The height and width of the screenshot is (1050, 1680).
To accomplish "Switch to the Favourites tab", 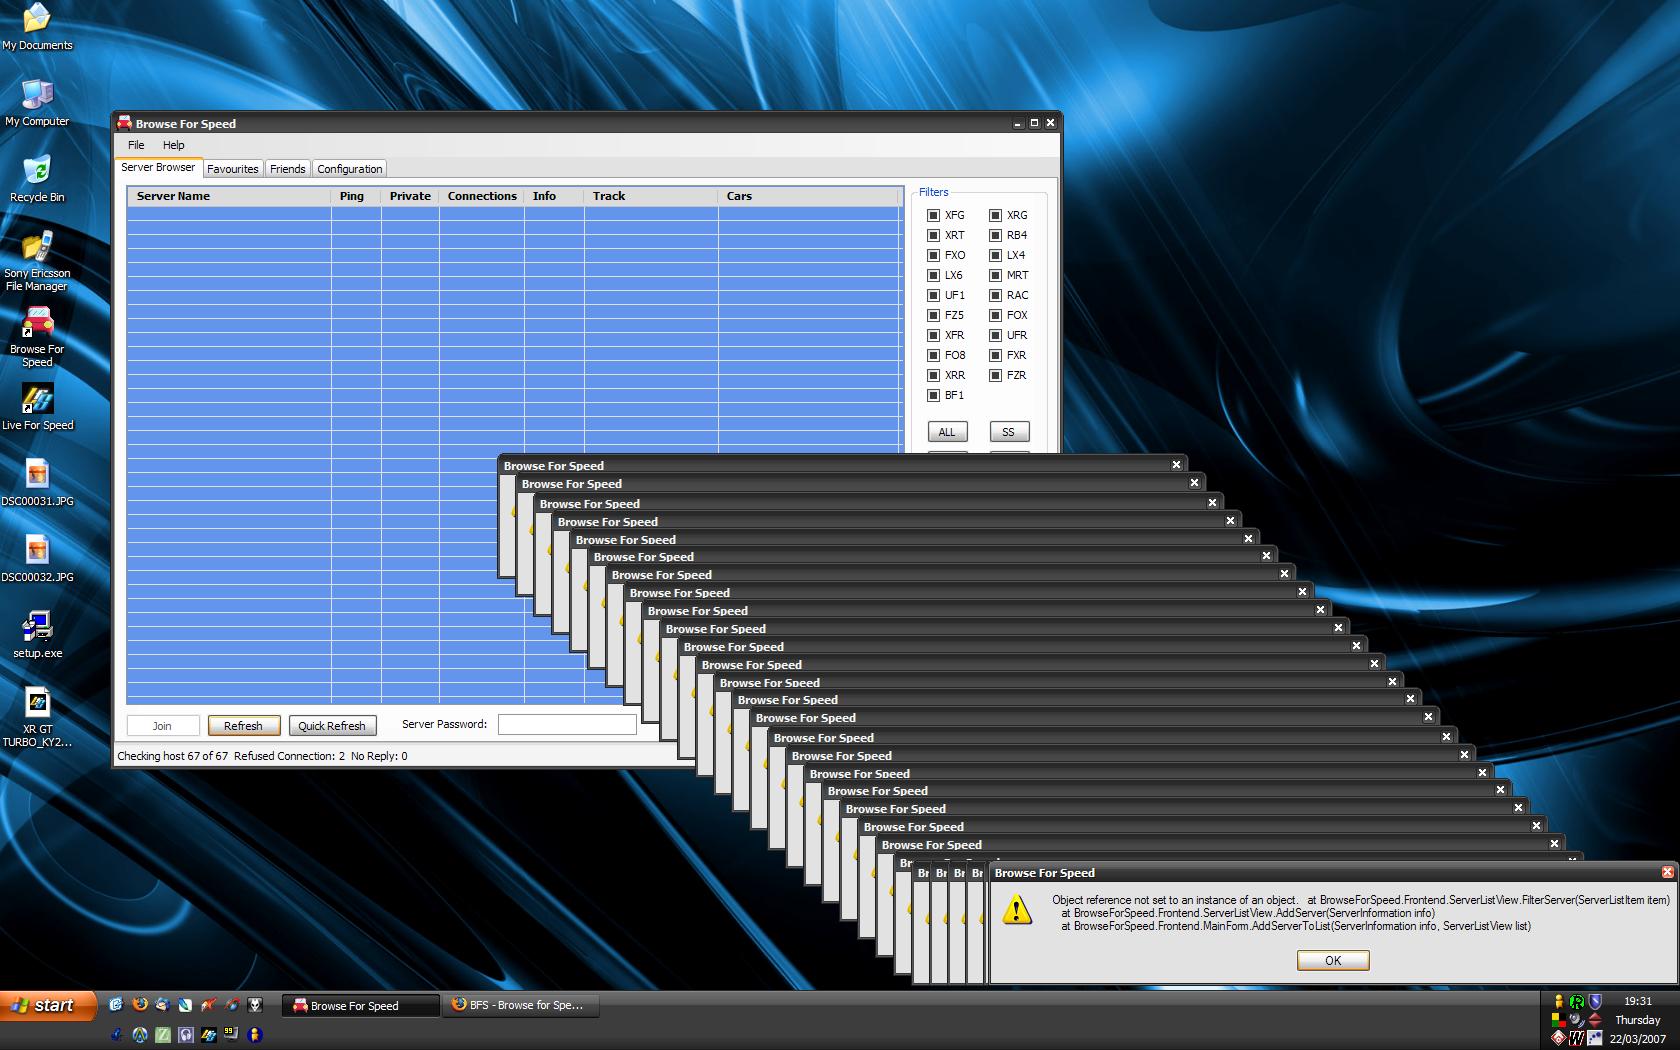I will tap(233, 169).
